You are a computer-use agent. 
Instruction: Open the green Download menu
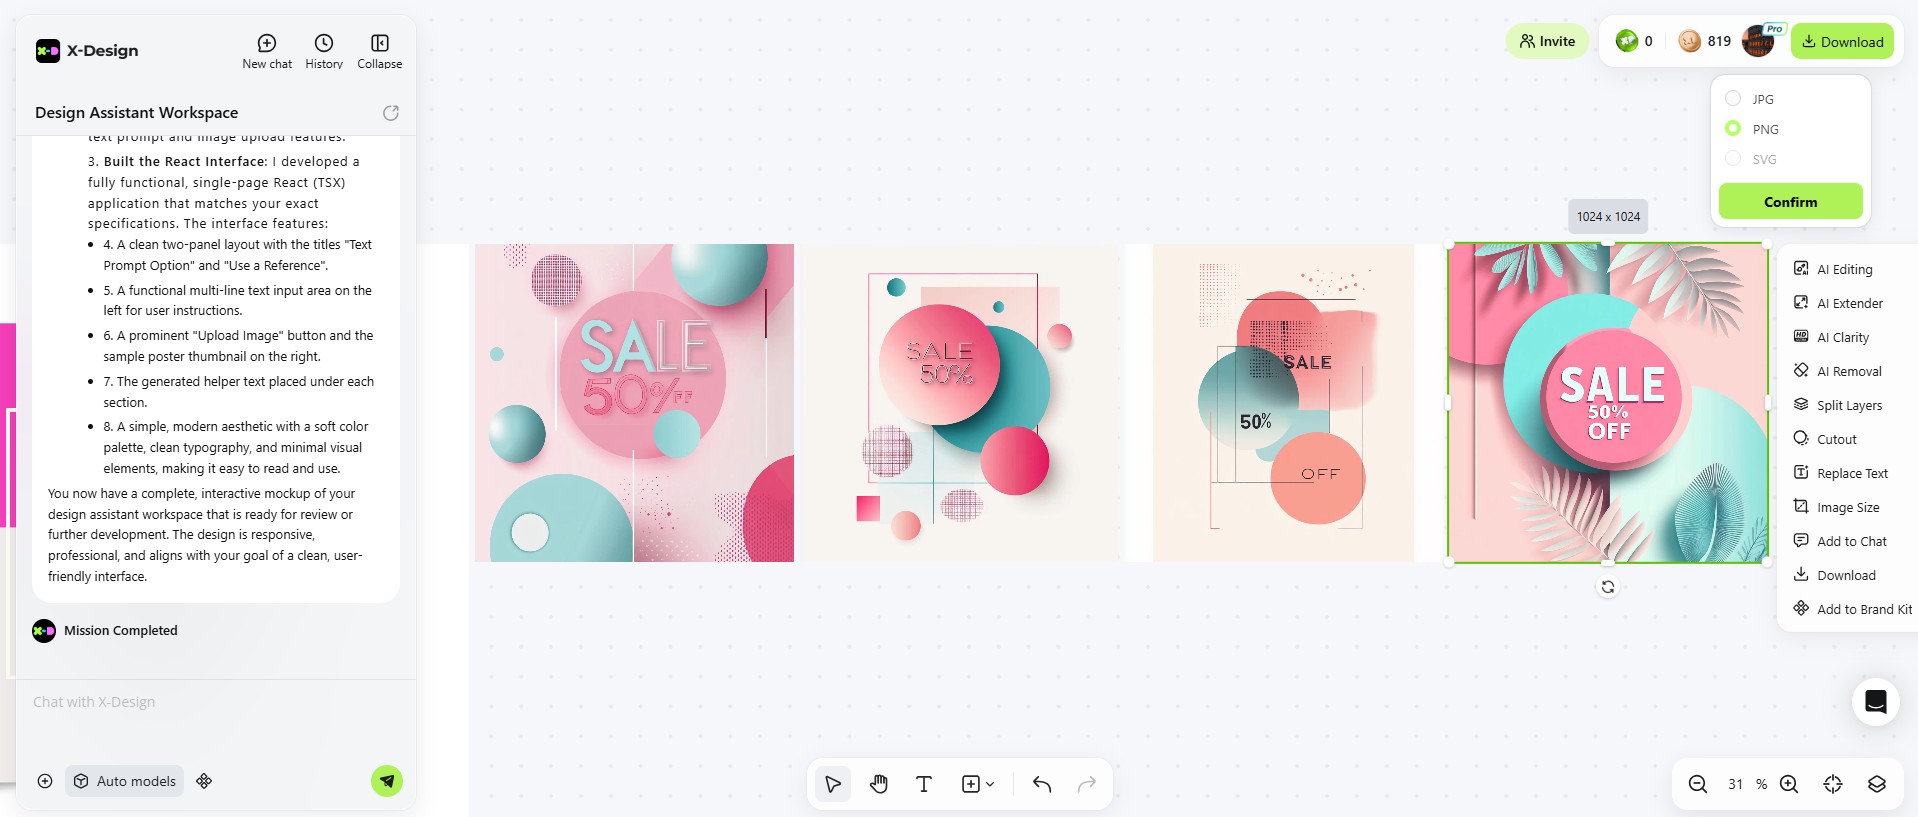pyautogui.click(x=1841, y=42)
